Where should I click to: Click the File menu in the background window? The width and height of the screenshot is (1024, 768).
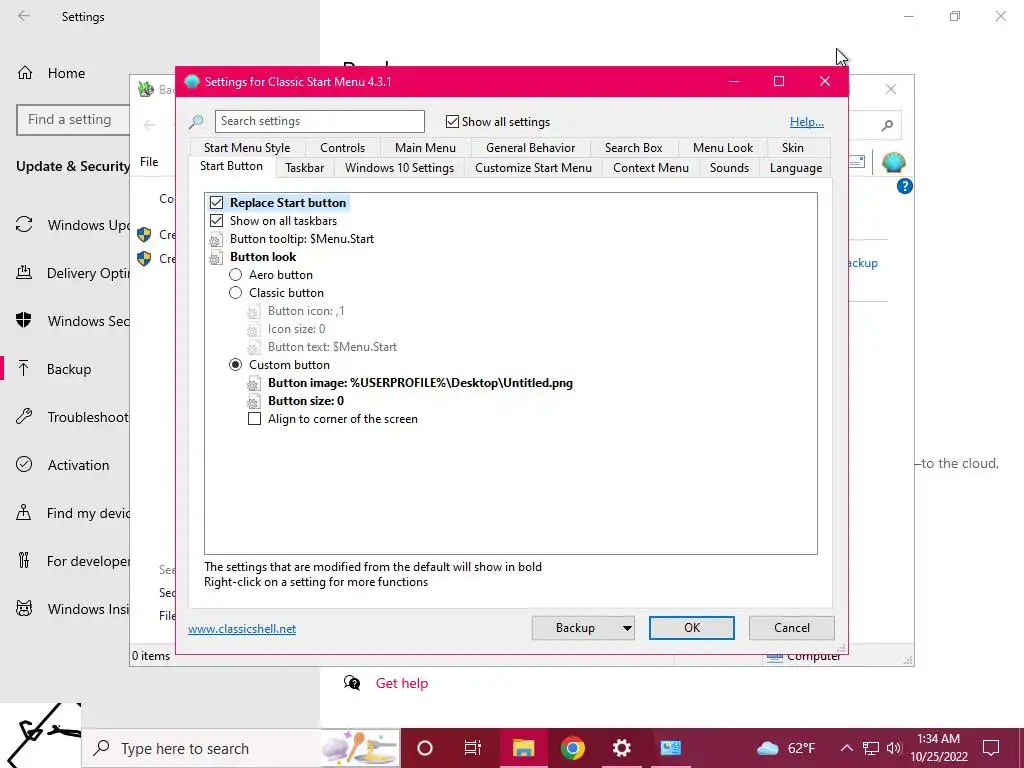pyautogui.click(x=149, y=162)
